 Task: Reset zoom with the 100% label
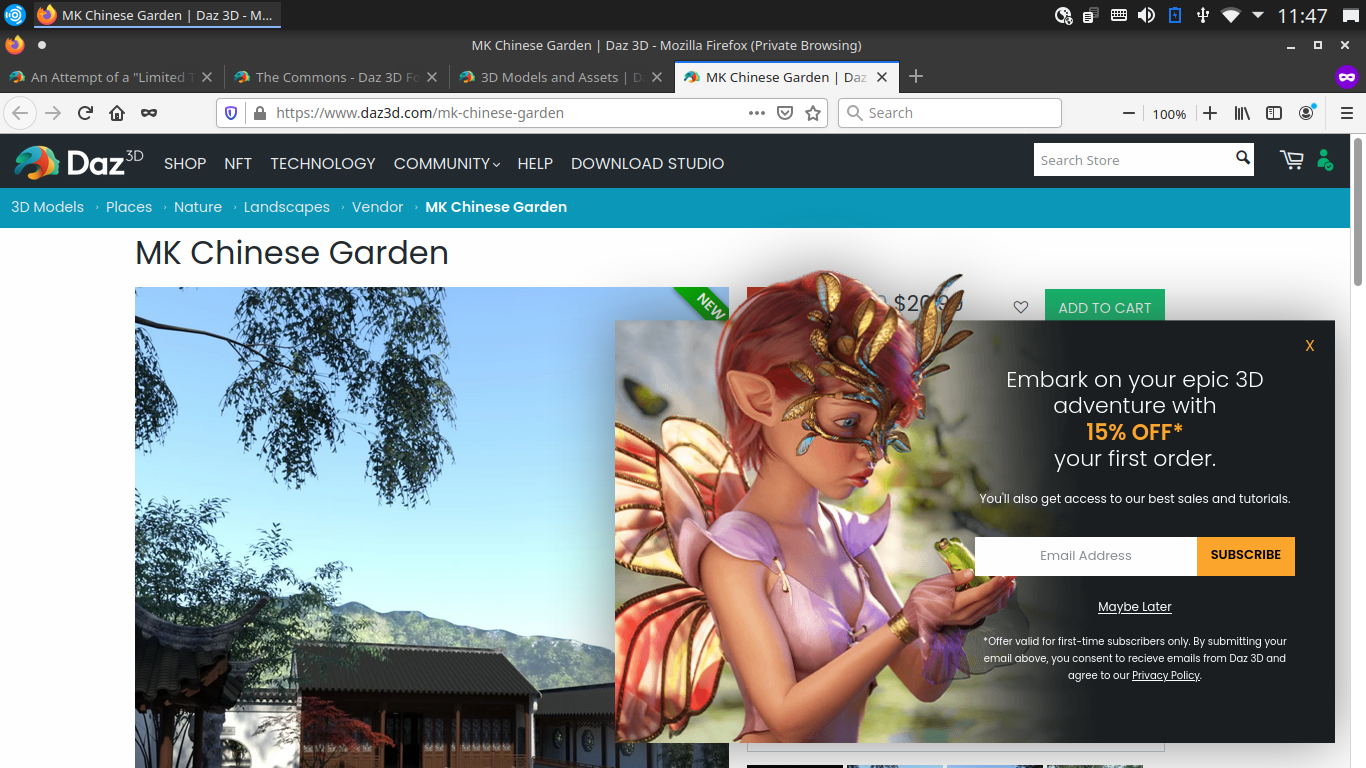[x=1169, y=114]
